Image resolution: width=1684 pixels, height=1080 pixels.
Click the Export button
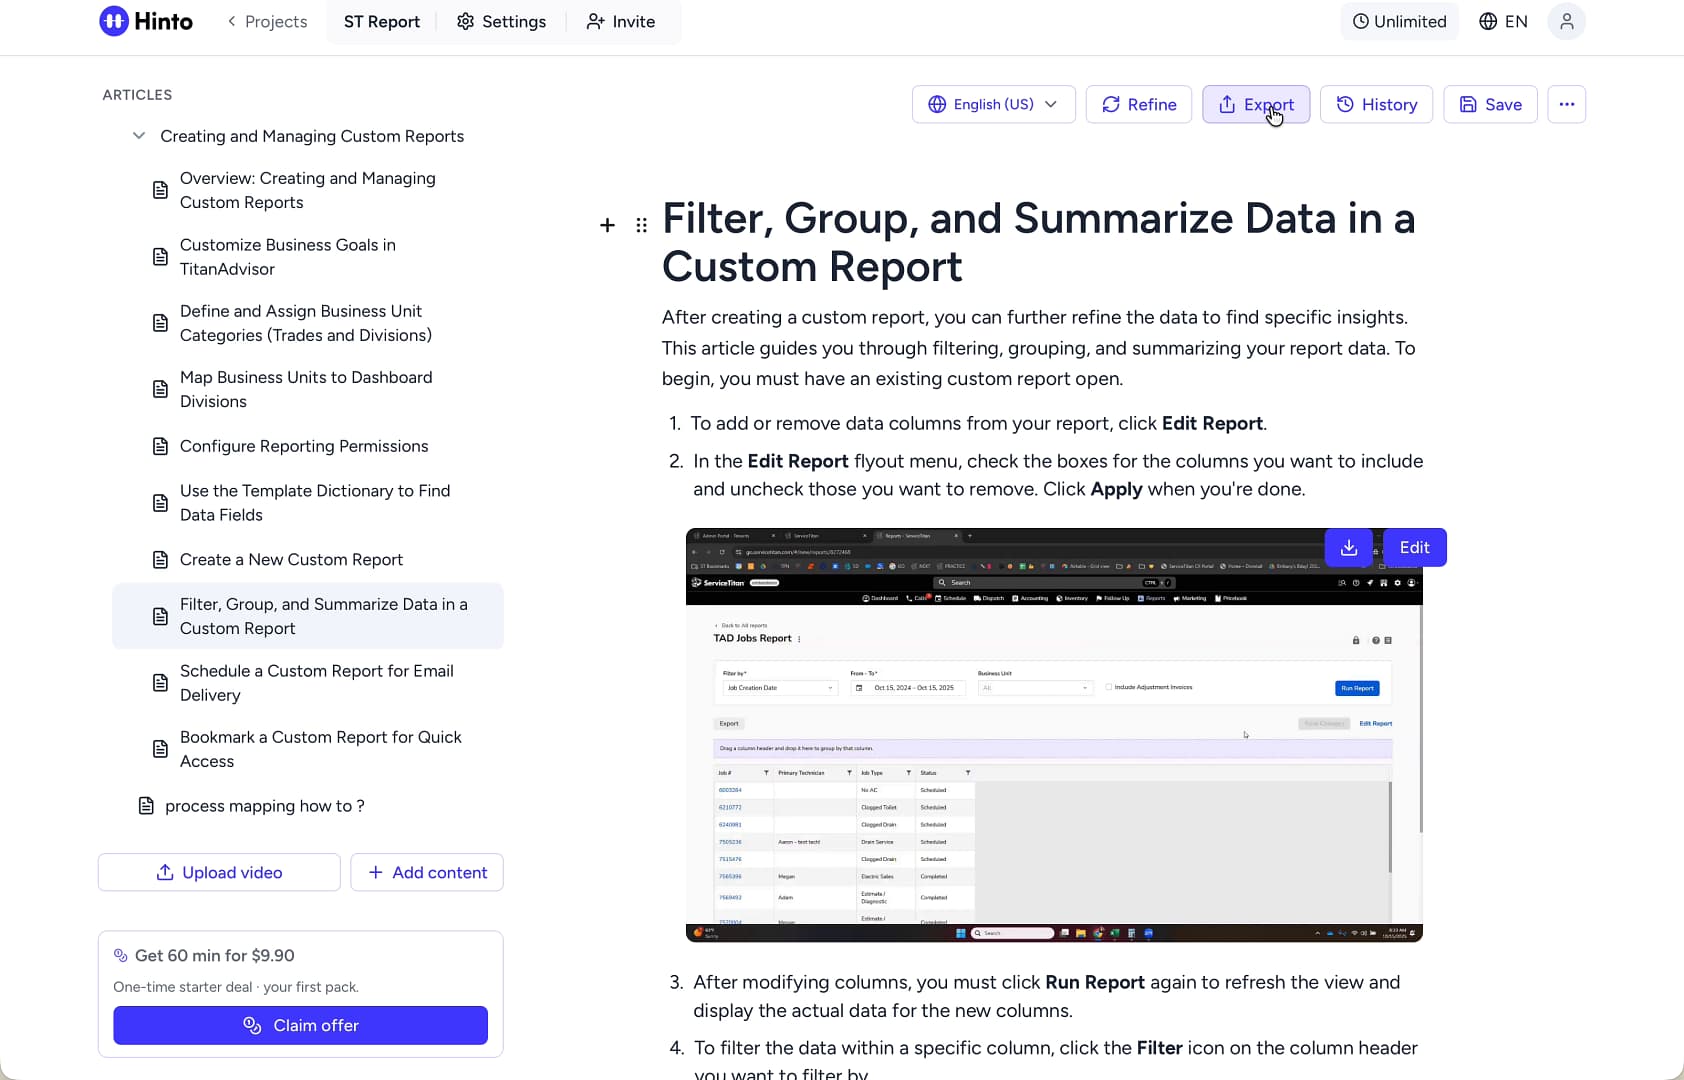[1256, 104]
